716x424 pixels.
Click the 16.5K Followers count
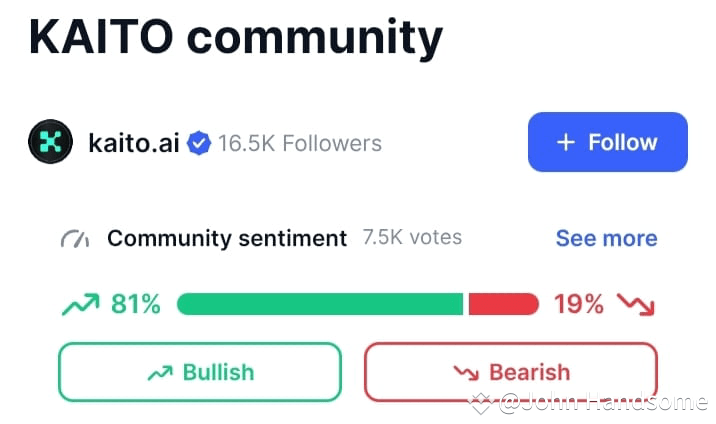(300, 143)
